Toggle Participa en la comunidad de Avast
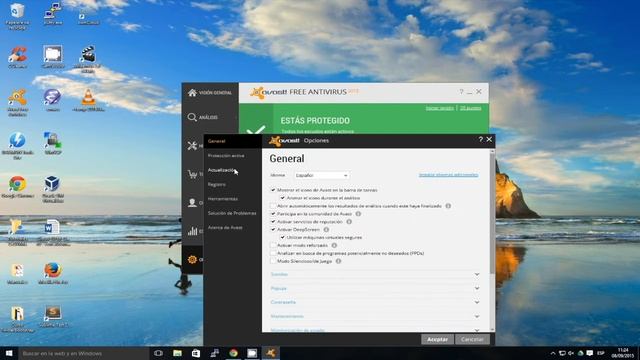Image resolution: width=640 pixels, height=360 pixels. pos(273,214)
